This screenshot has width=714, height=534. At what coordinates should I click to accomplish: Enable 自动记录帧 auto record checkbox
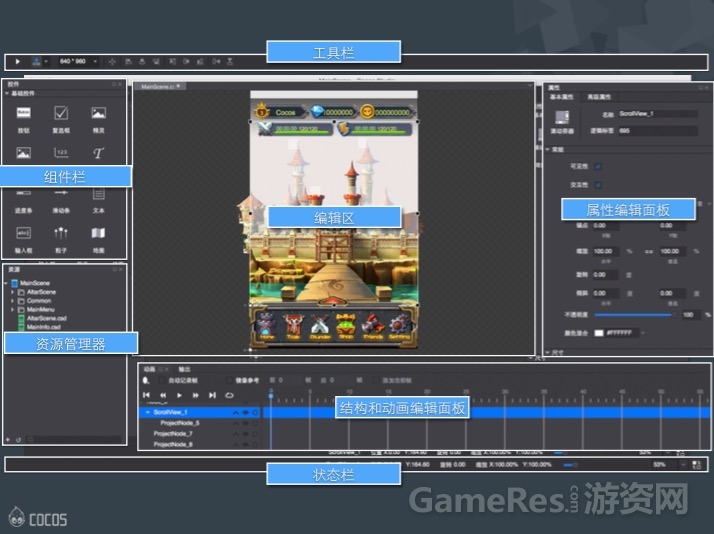tap(161, 380)
